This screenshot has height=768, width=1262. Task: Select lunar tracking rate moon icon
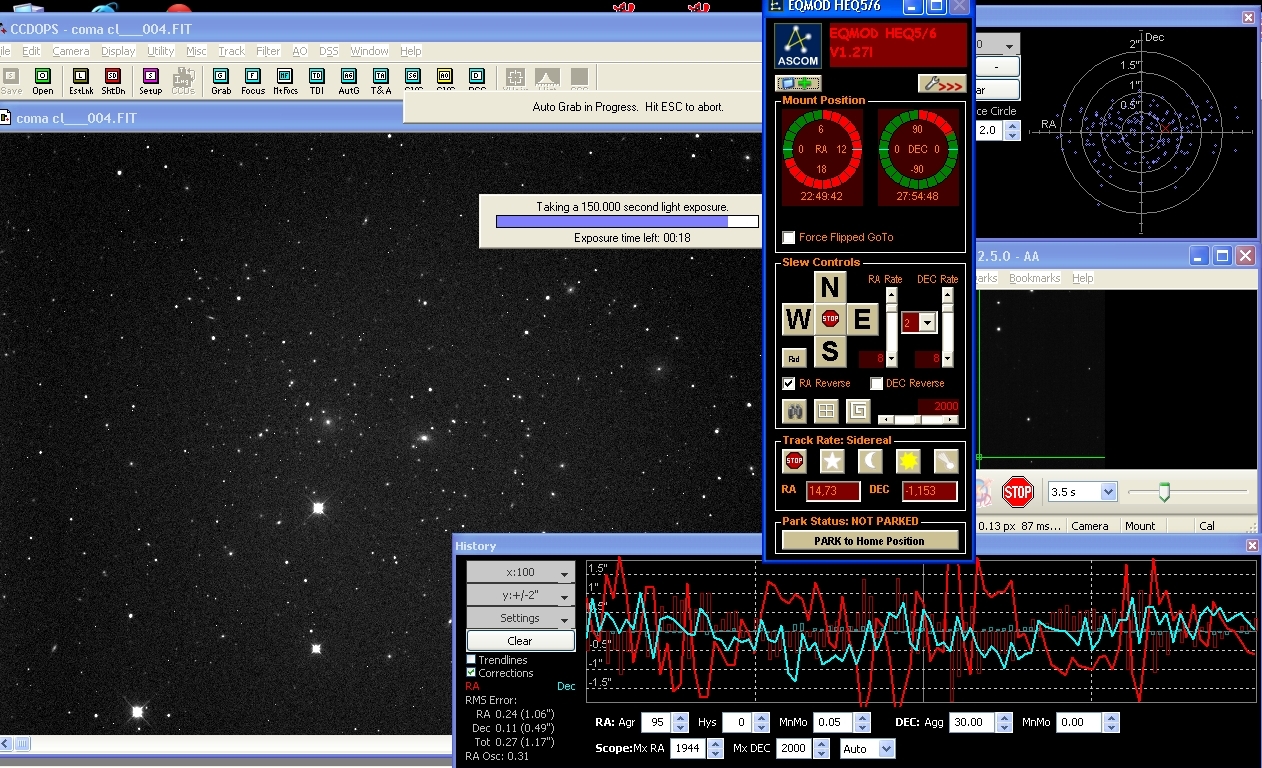point(870,460)
